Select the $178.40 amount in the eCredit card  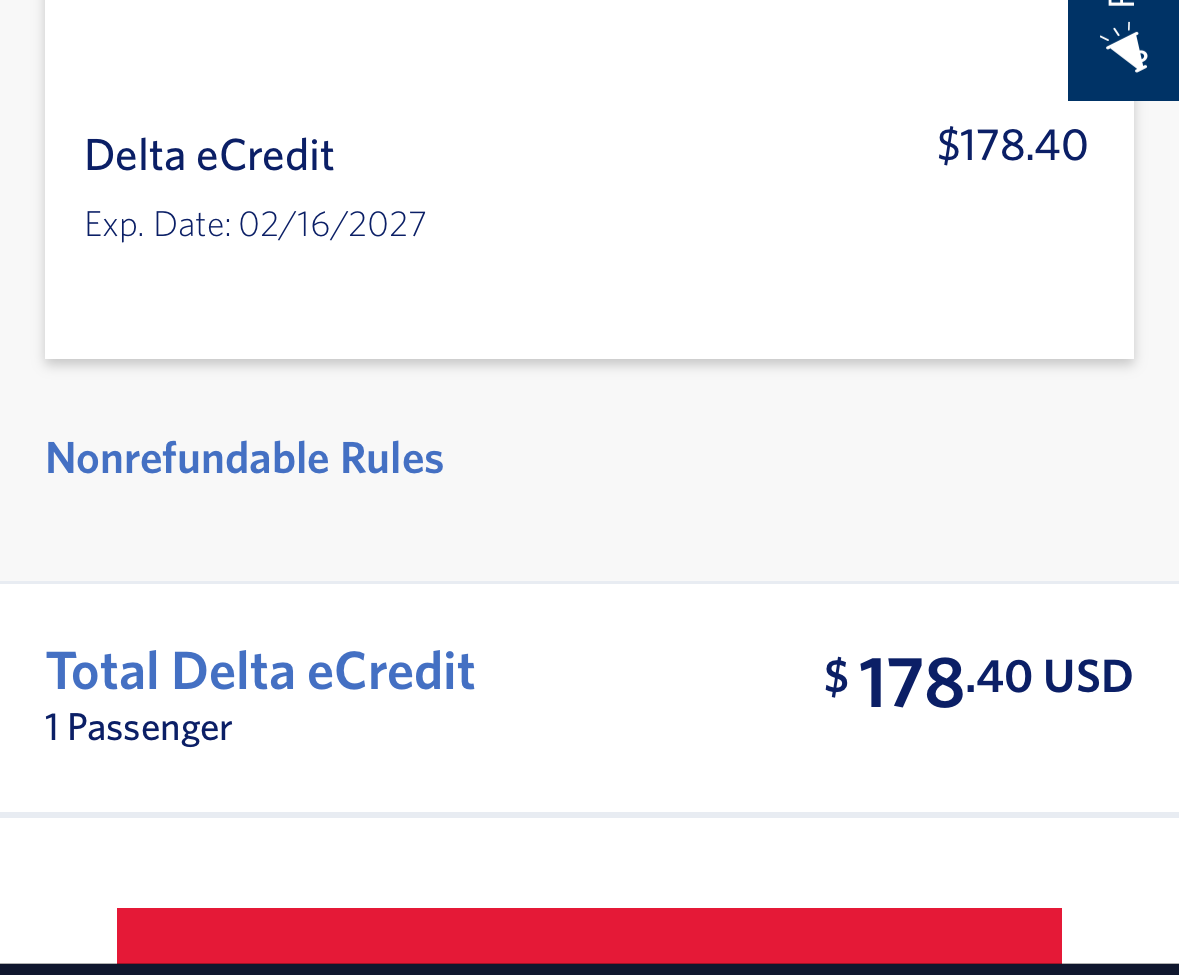tap(1012, 145)
